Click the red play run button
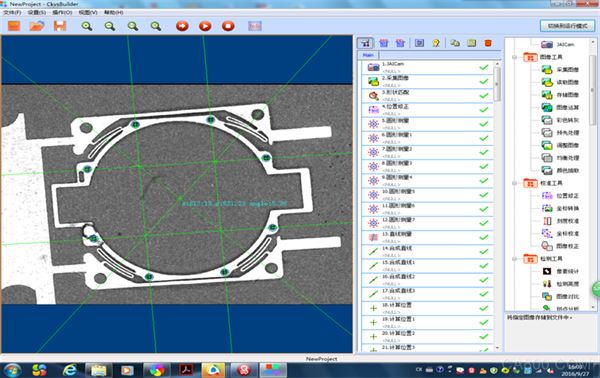Viewport: 600px width, 378px height. [205, 26]
